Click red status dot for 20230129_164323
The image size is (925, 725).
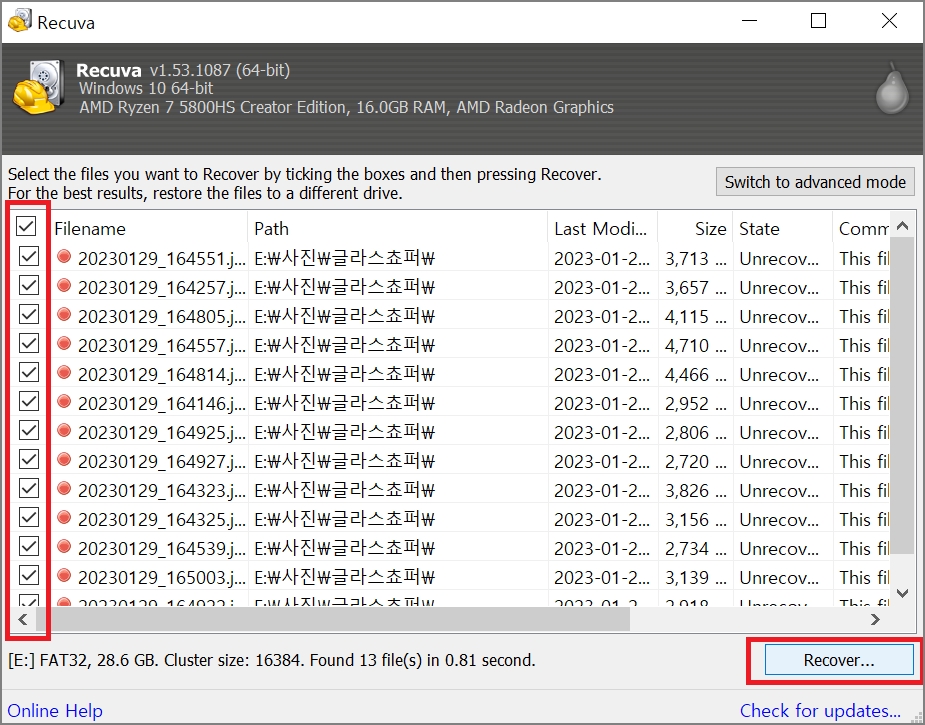64,488
